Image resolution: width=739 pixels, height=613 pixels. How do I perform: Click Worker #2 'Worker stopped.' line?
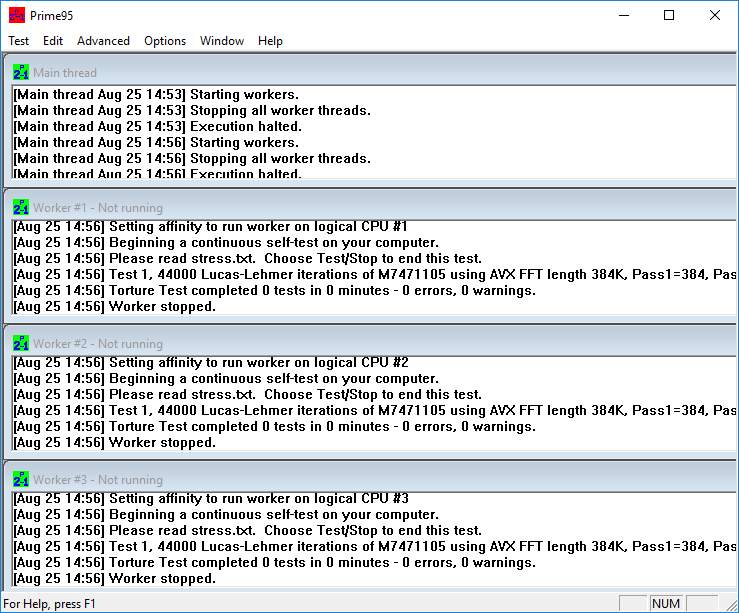115,442
